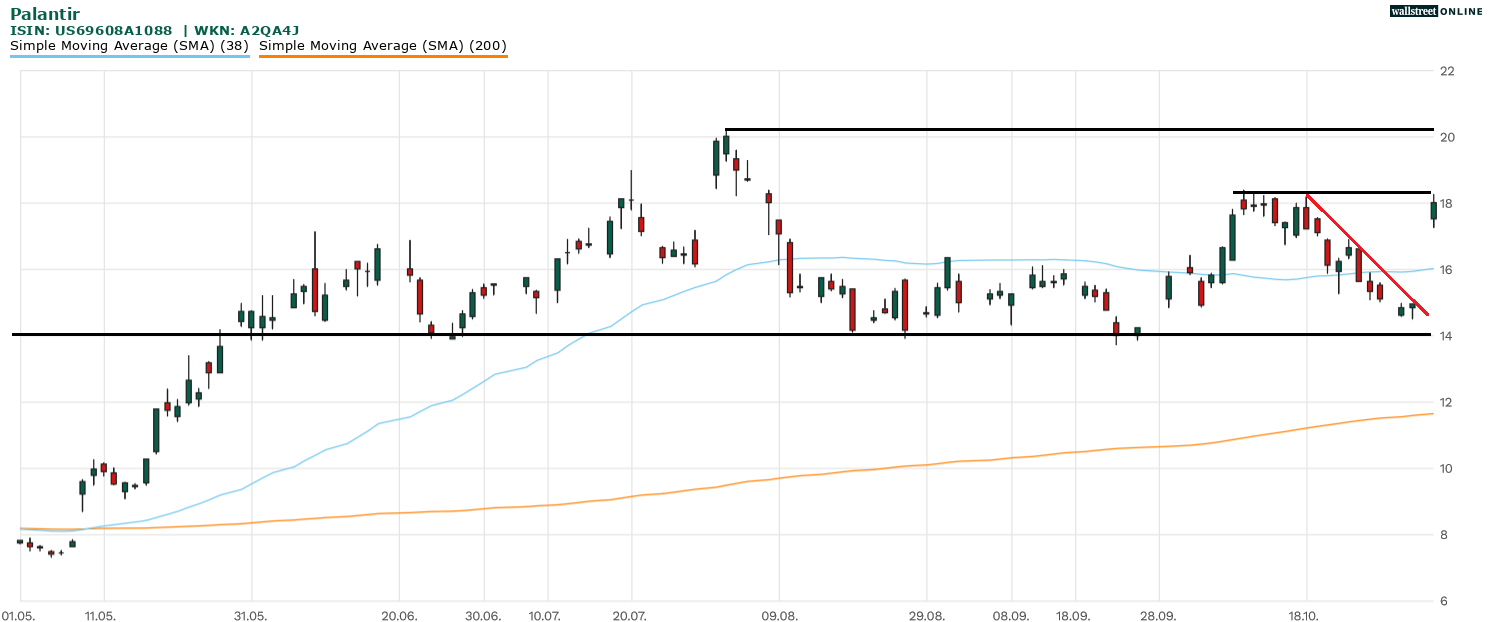The width and height of the screenshot is (1490, 622).
Task: Click the 12 price label on the y-axis
Action: coord(1446,402)
